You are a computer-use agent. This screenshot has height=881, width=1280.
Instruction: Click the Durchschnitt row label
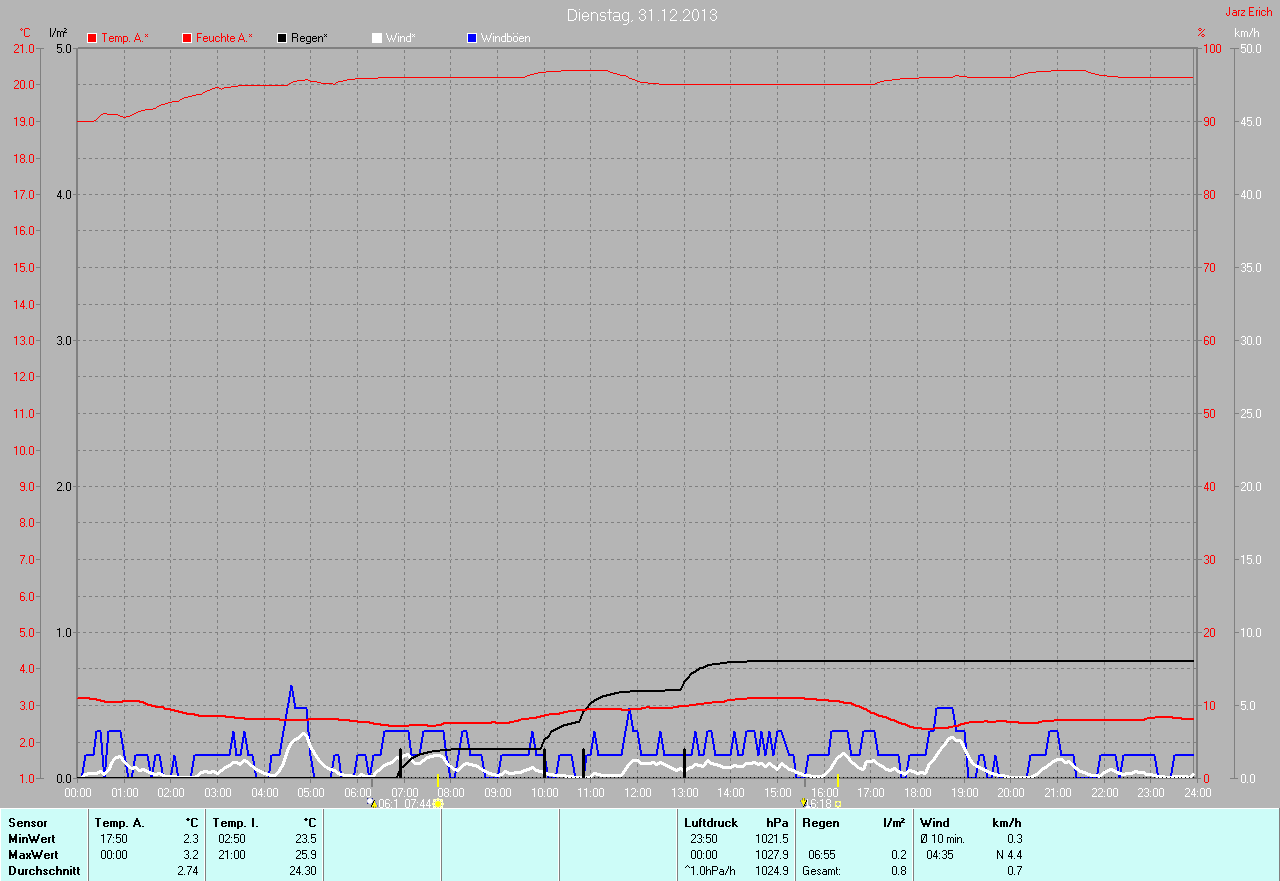pyautogui.click(x=44, y=871)
